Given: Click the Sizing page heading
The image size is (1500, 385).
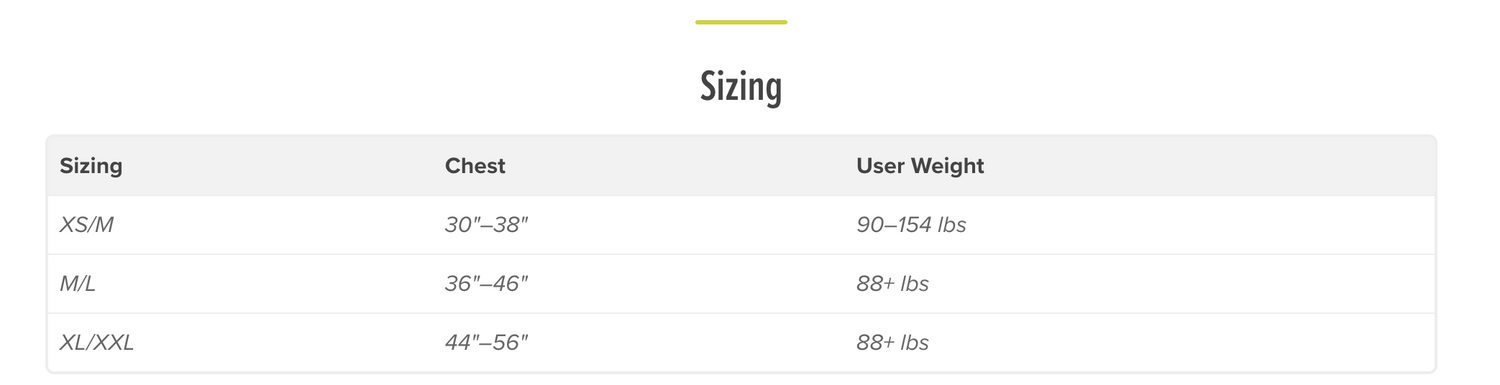Looking at the screenshot, I should point(741,88).
